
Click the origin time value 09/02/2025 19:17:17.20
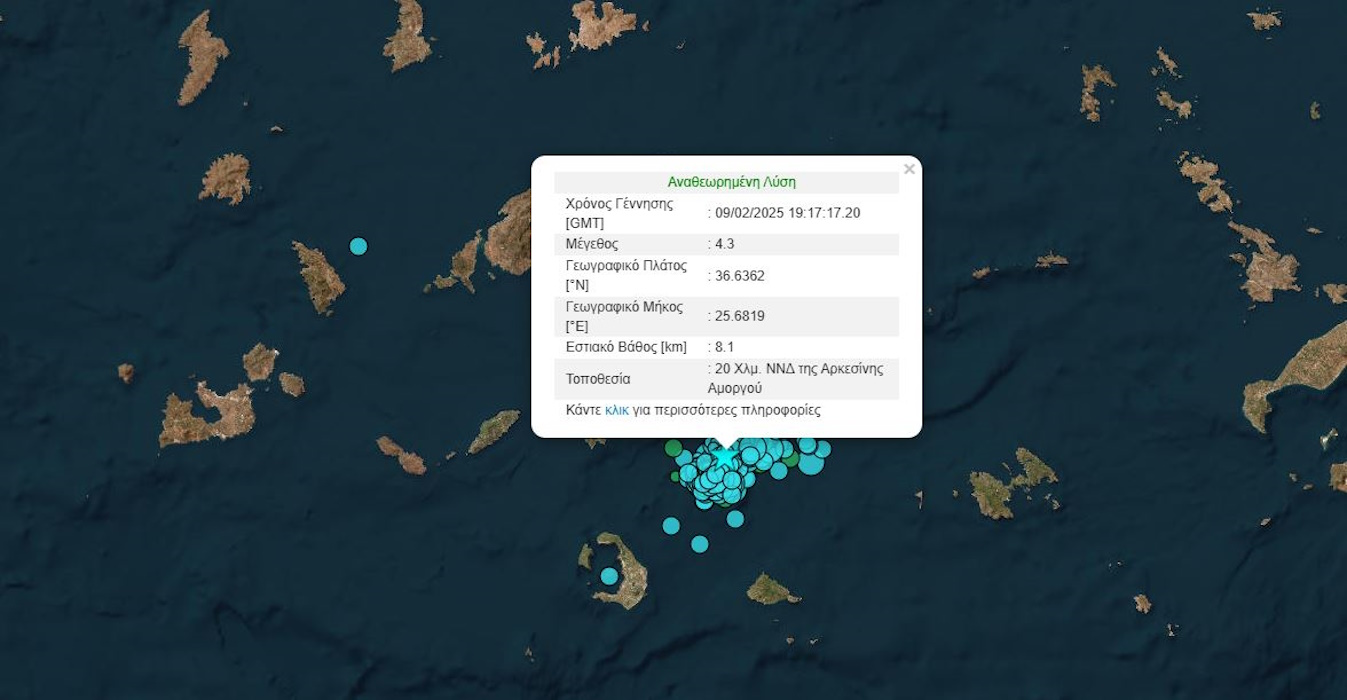(x=788, y=213)
